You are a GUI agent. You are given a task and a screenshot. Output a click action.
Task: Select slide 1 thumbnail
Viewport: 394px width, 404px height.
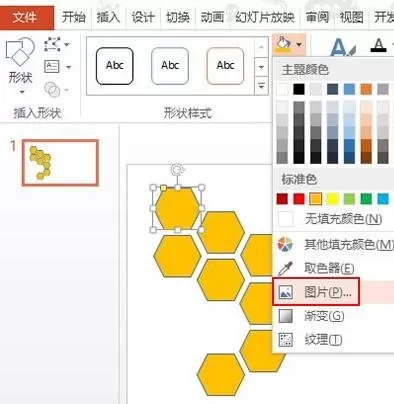60,163
